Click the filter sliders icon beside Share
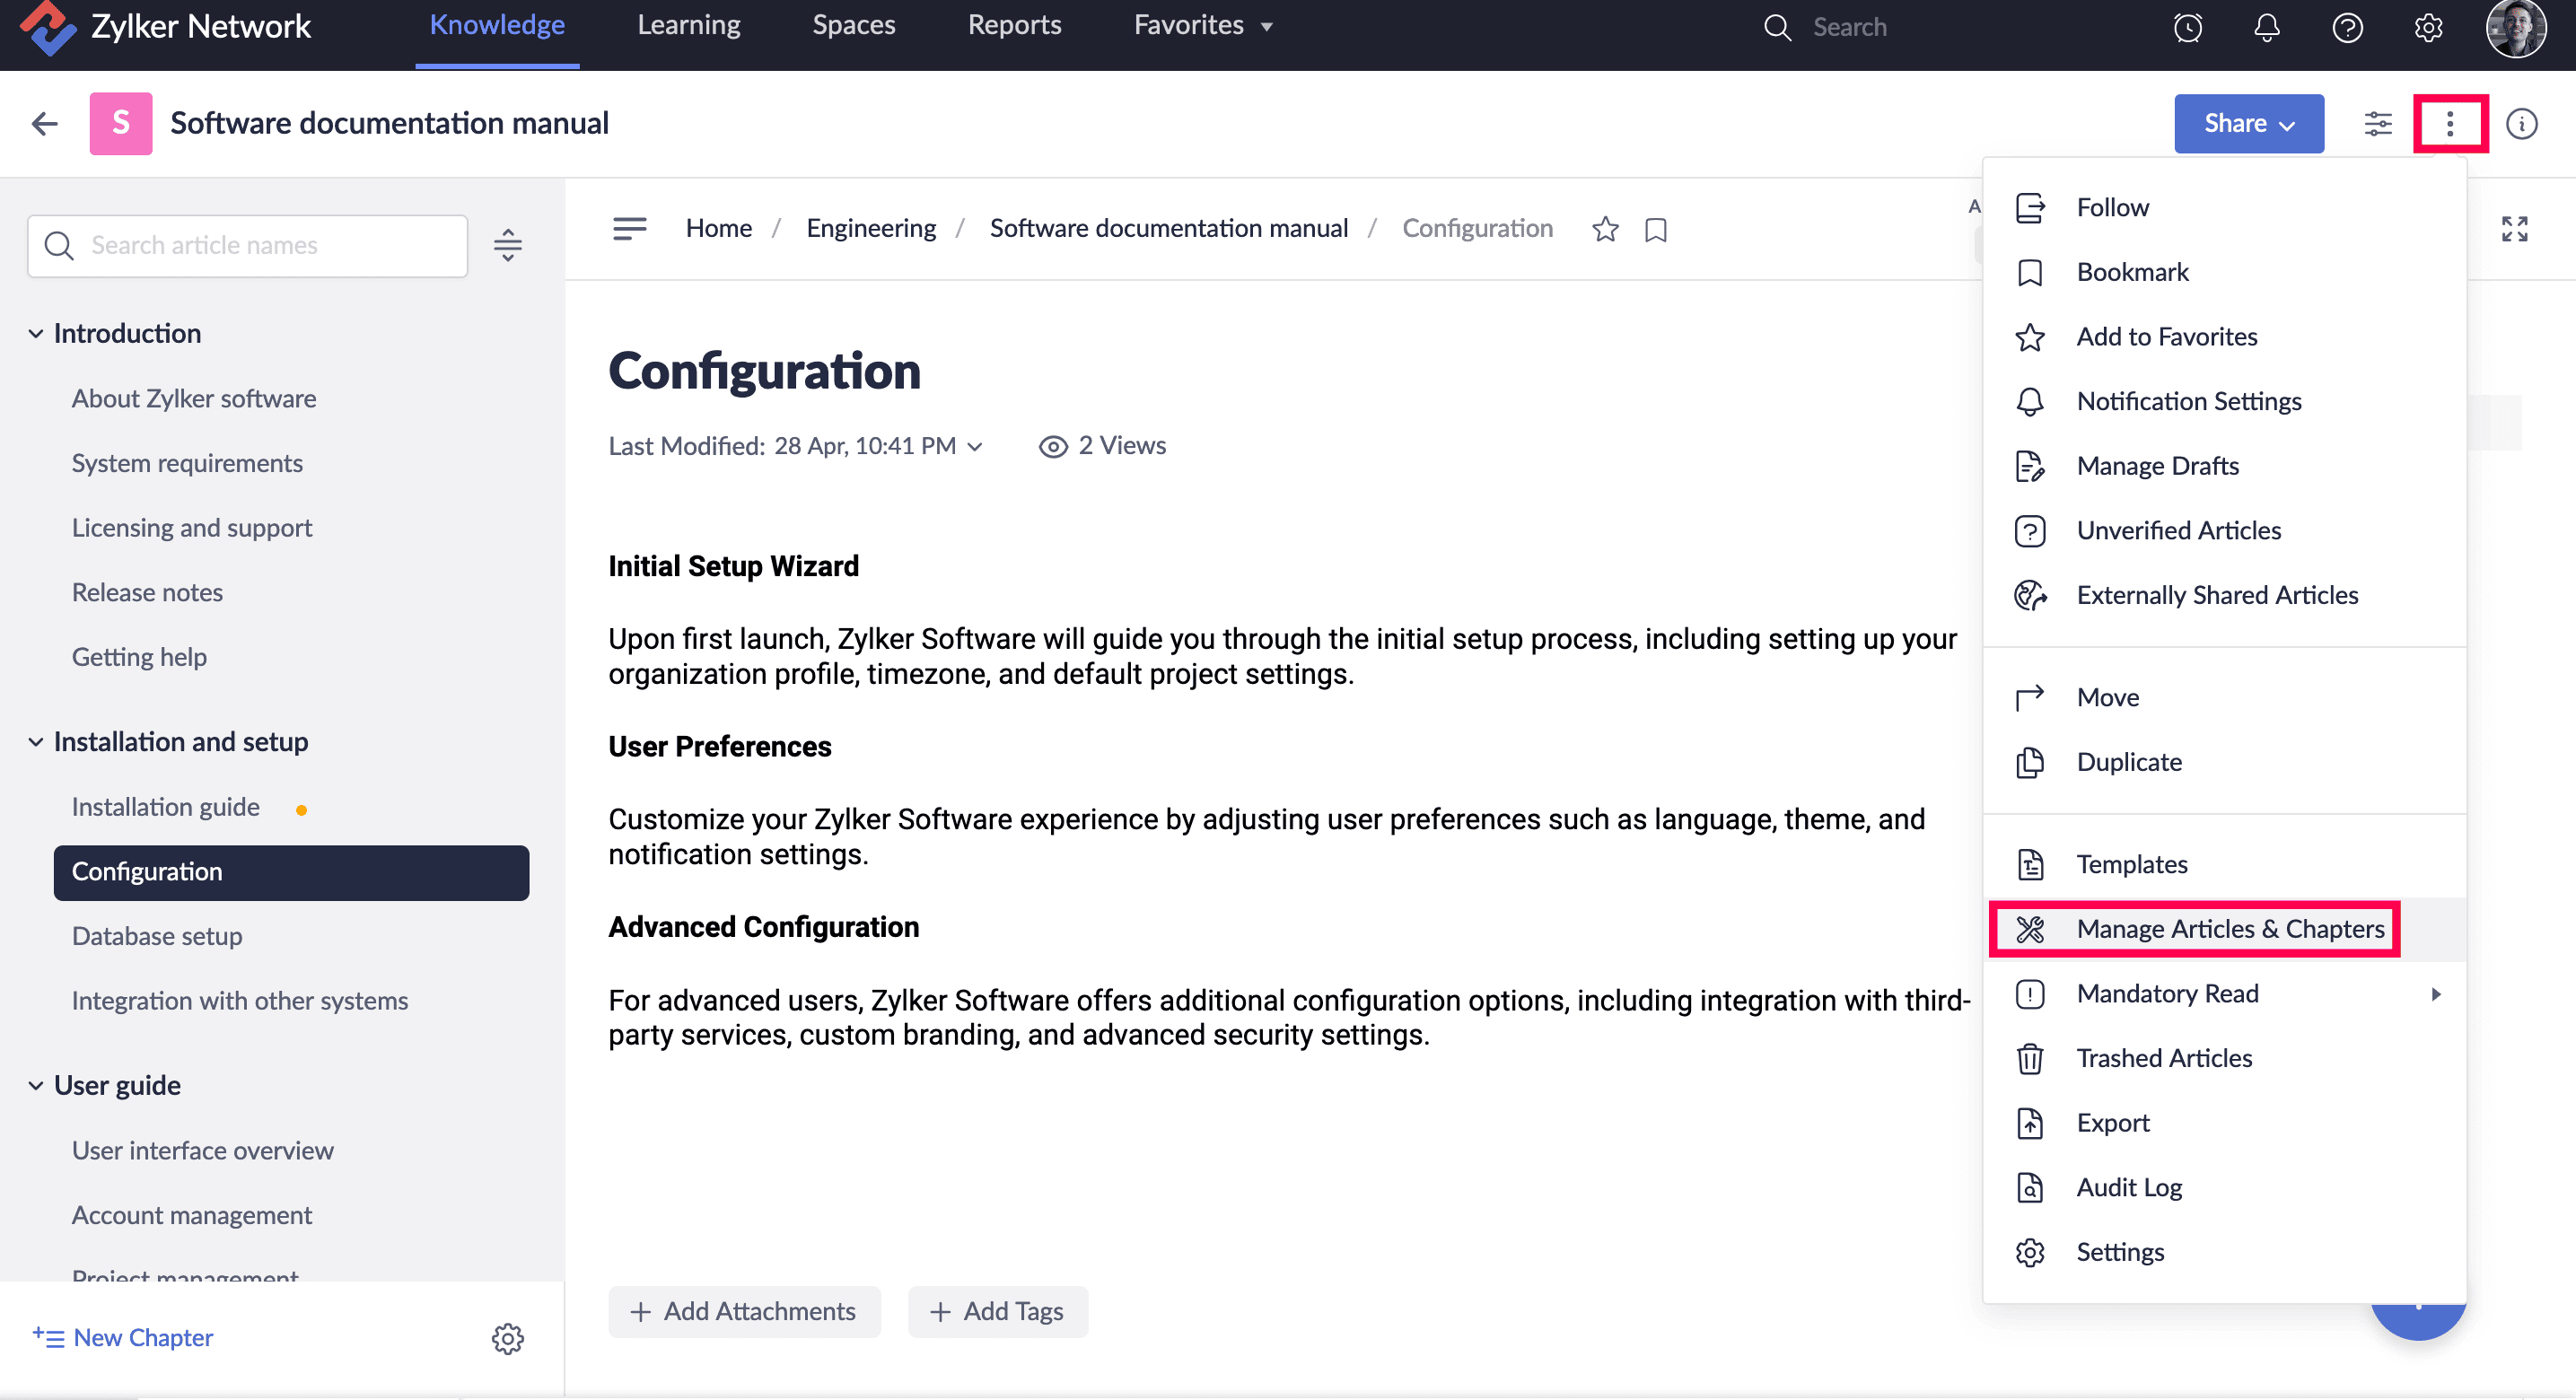This screenshot has width=2576, height=1400. coord(2377,124)
